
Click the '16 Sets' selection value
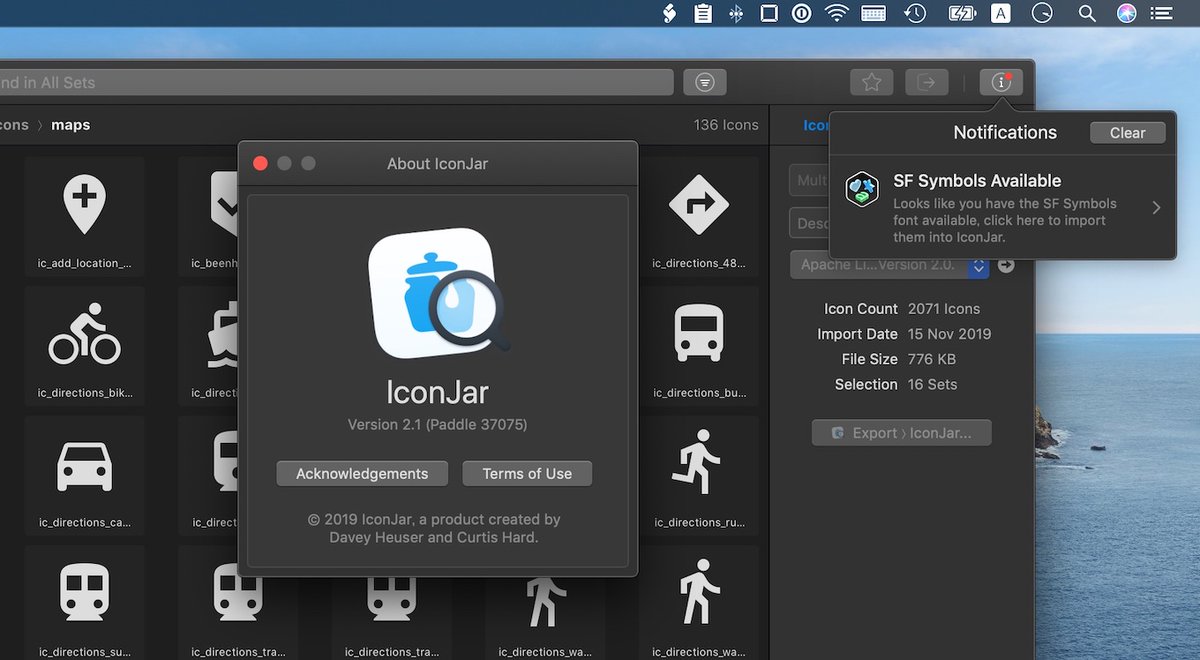point(932,384)
